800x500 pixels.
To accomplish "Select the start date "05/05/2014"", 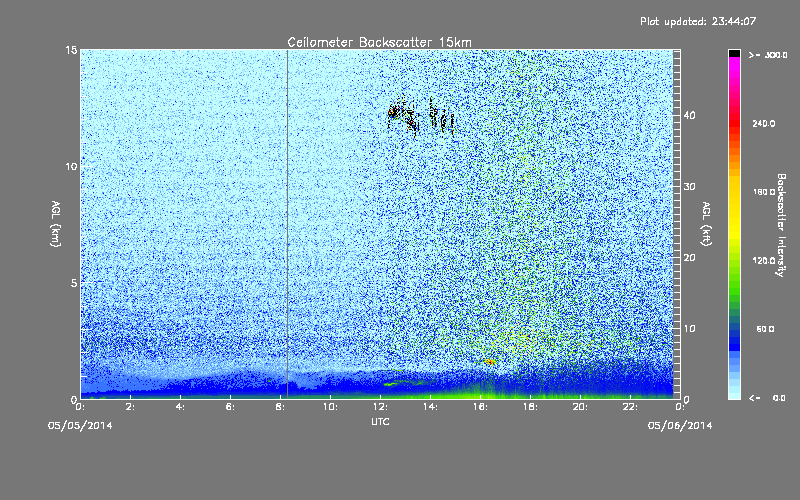I will (80, 426).
